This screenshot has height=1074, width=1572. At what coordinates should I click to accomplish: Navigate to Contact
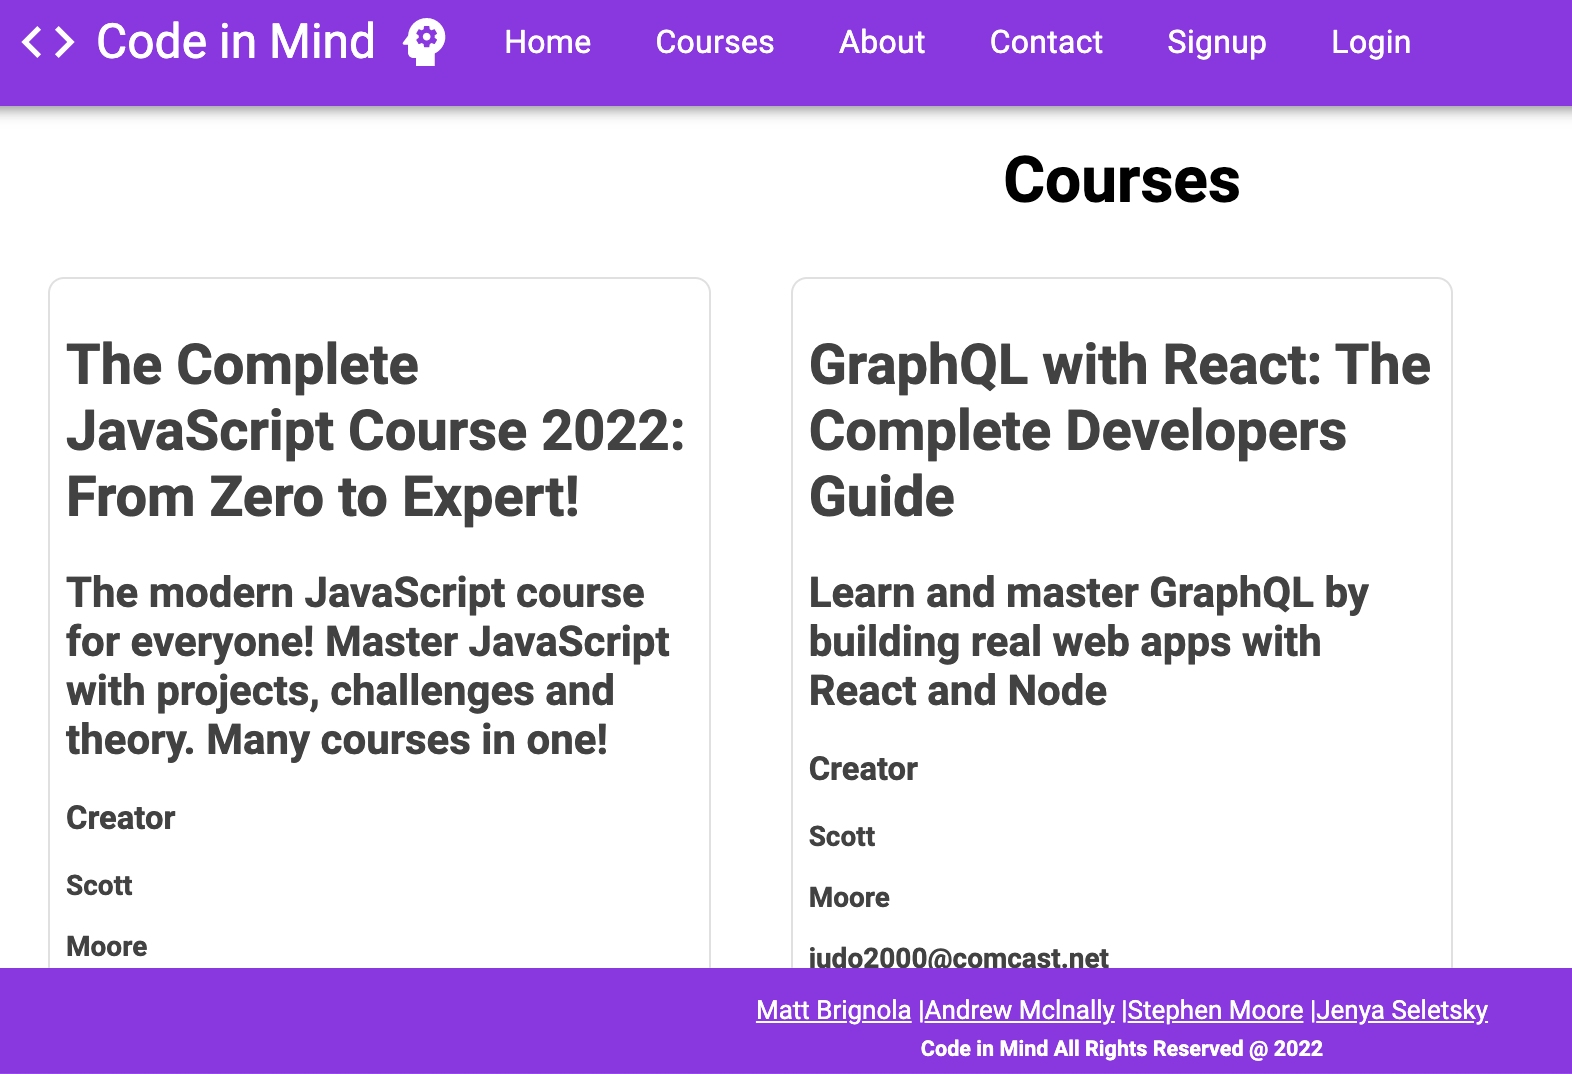pos(1046,42)
